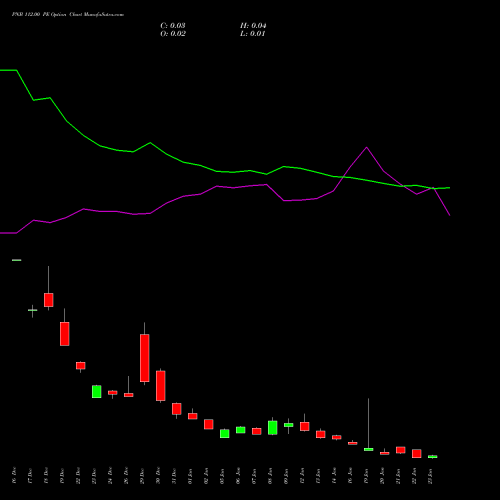
Task: Click the close value C: 0.03
Action: (x=173, y=26)
